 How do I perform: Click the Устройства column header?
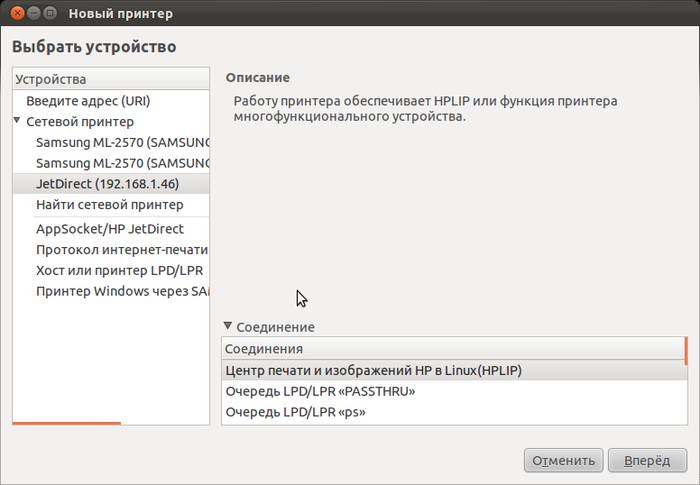(110, 79)
